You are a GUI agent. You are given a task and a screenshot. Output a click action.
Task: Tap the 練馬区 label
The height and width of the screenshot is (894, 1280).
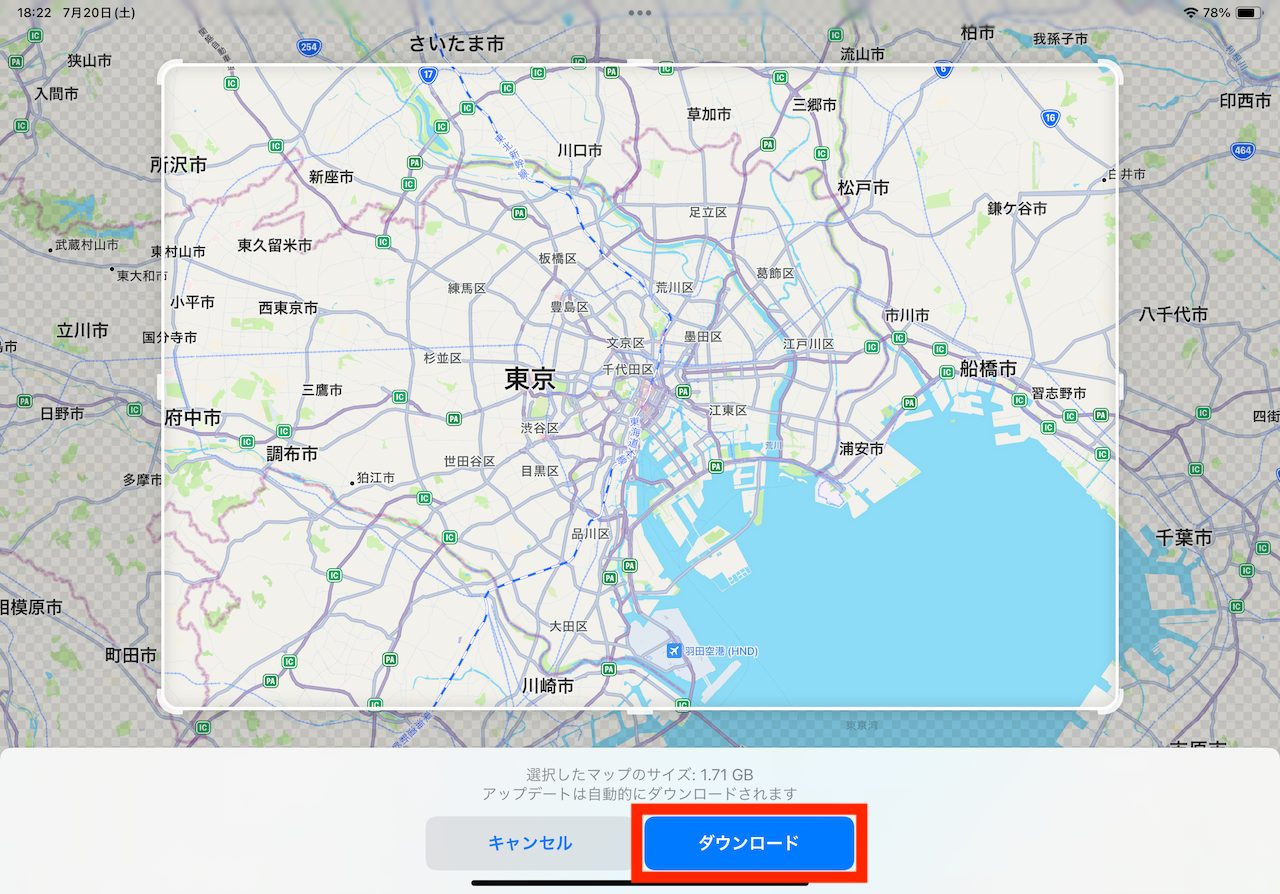click(467, 288)
